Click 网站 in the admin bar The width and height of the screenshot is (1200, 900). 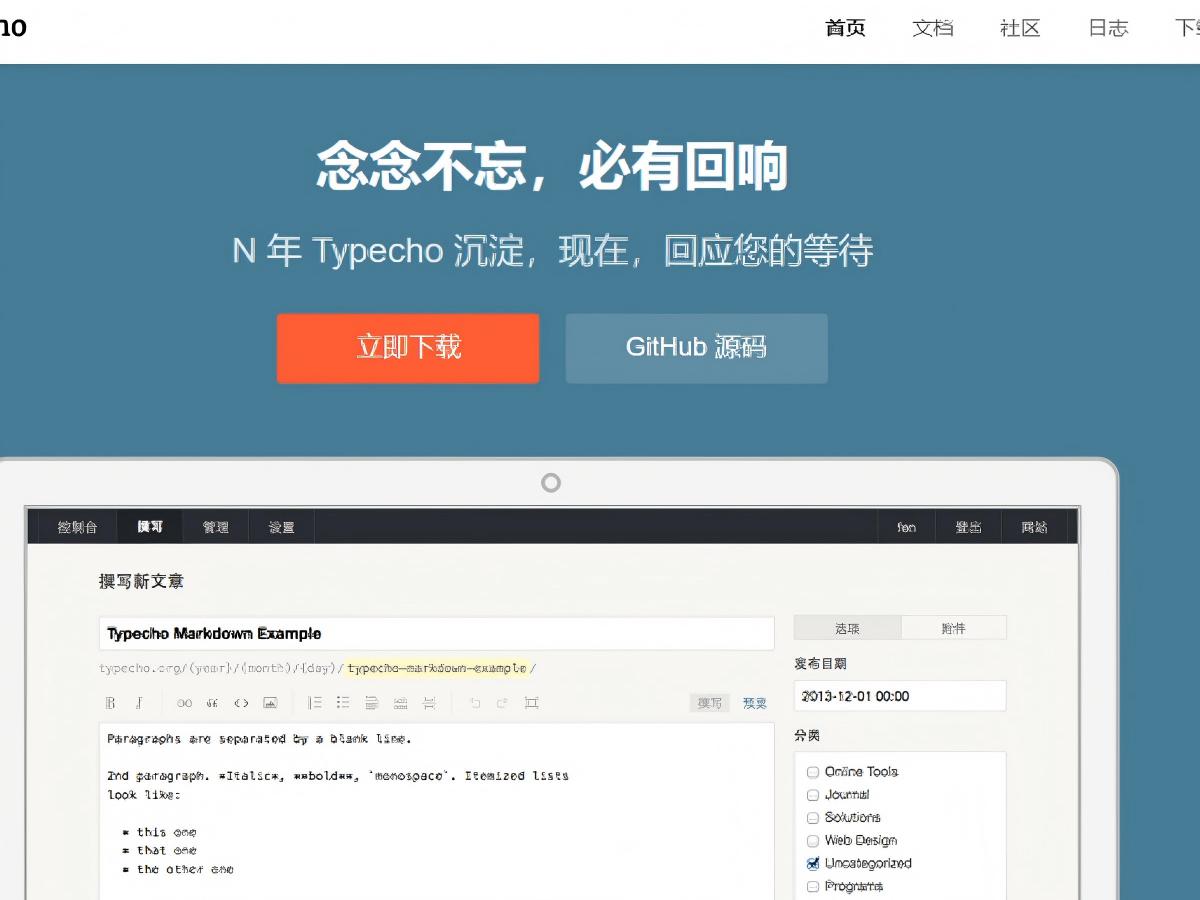[1034, 527]
